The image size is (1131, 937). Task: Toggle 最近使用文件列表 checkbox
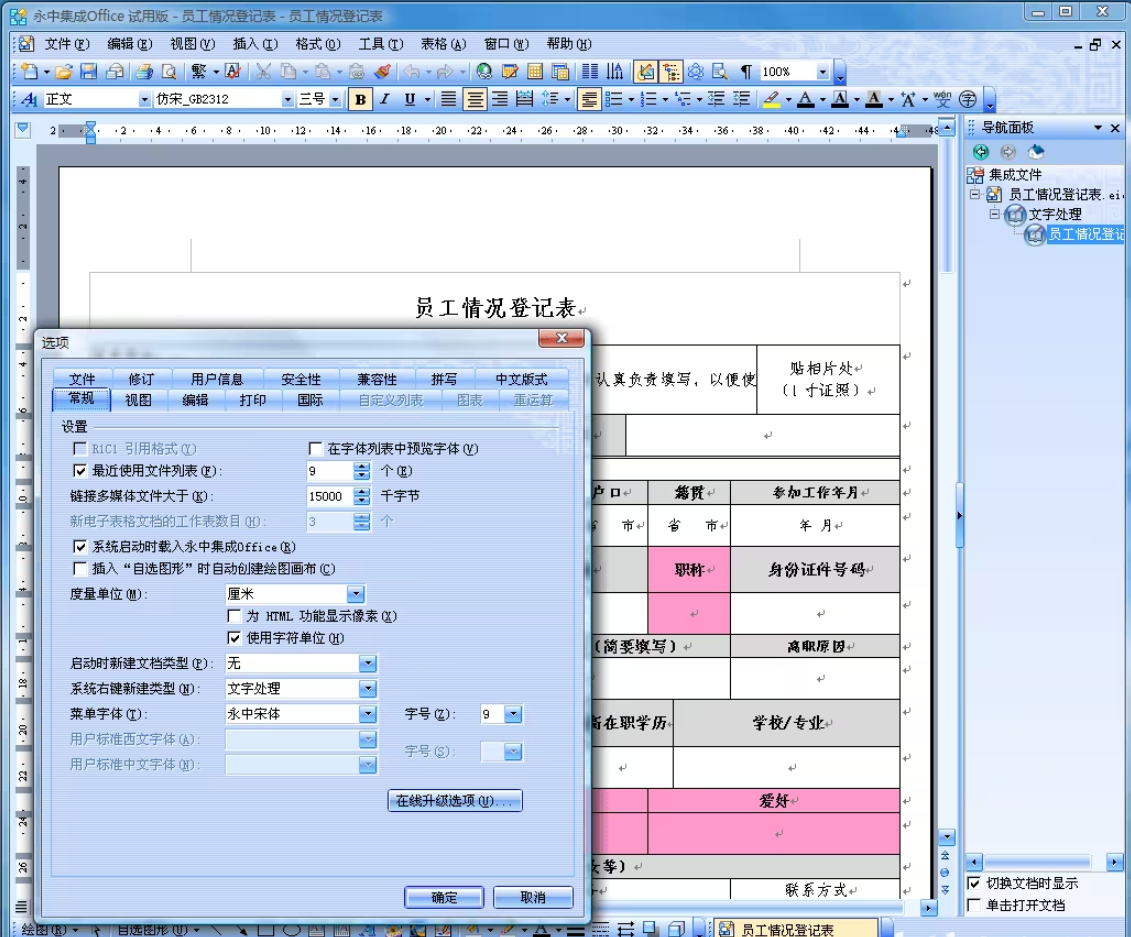pos(80,471)
